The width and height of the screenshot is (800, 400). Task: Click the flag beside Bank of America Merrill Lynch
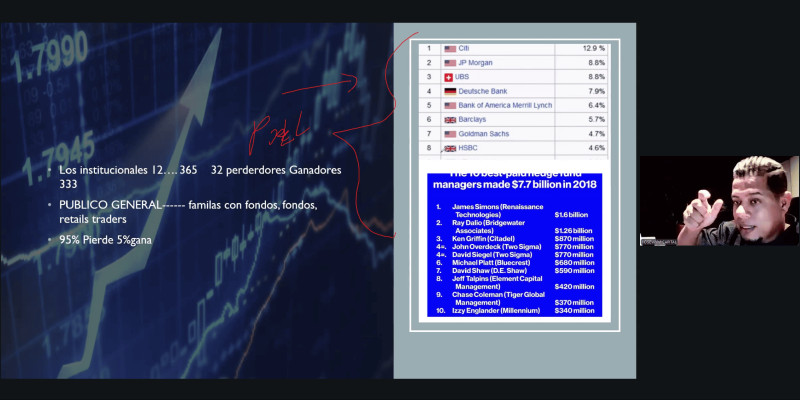(450, 105)
